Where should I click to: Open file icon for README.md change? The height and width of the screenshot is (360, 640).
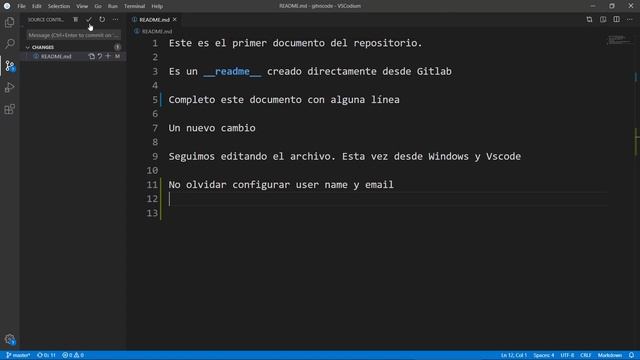[x=91, y=56]
